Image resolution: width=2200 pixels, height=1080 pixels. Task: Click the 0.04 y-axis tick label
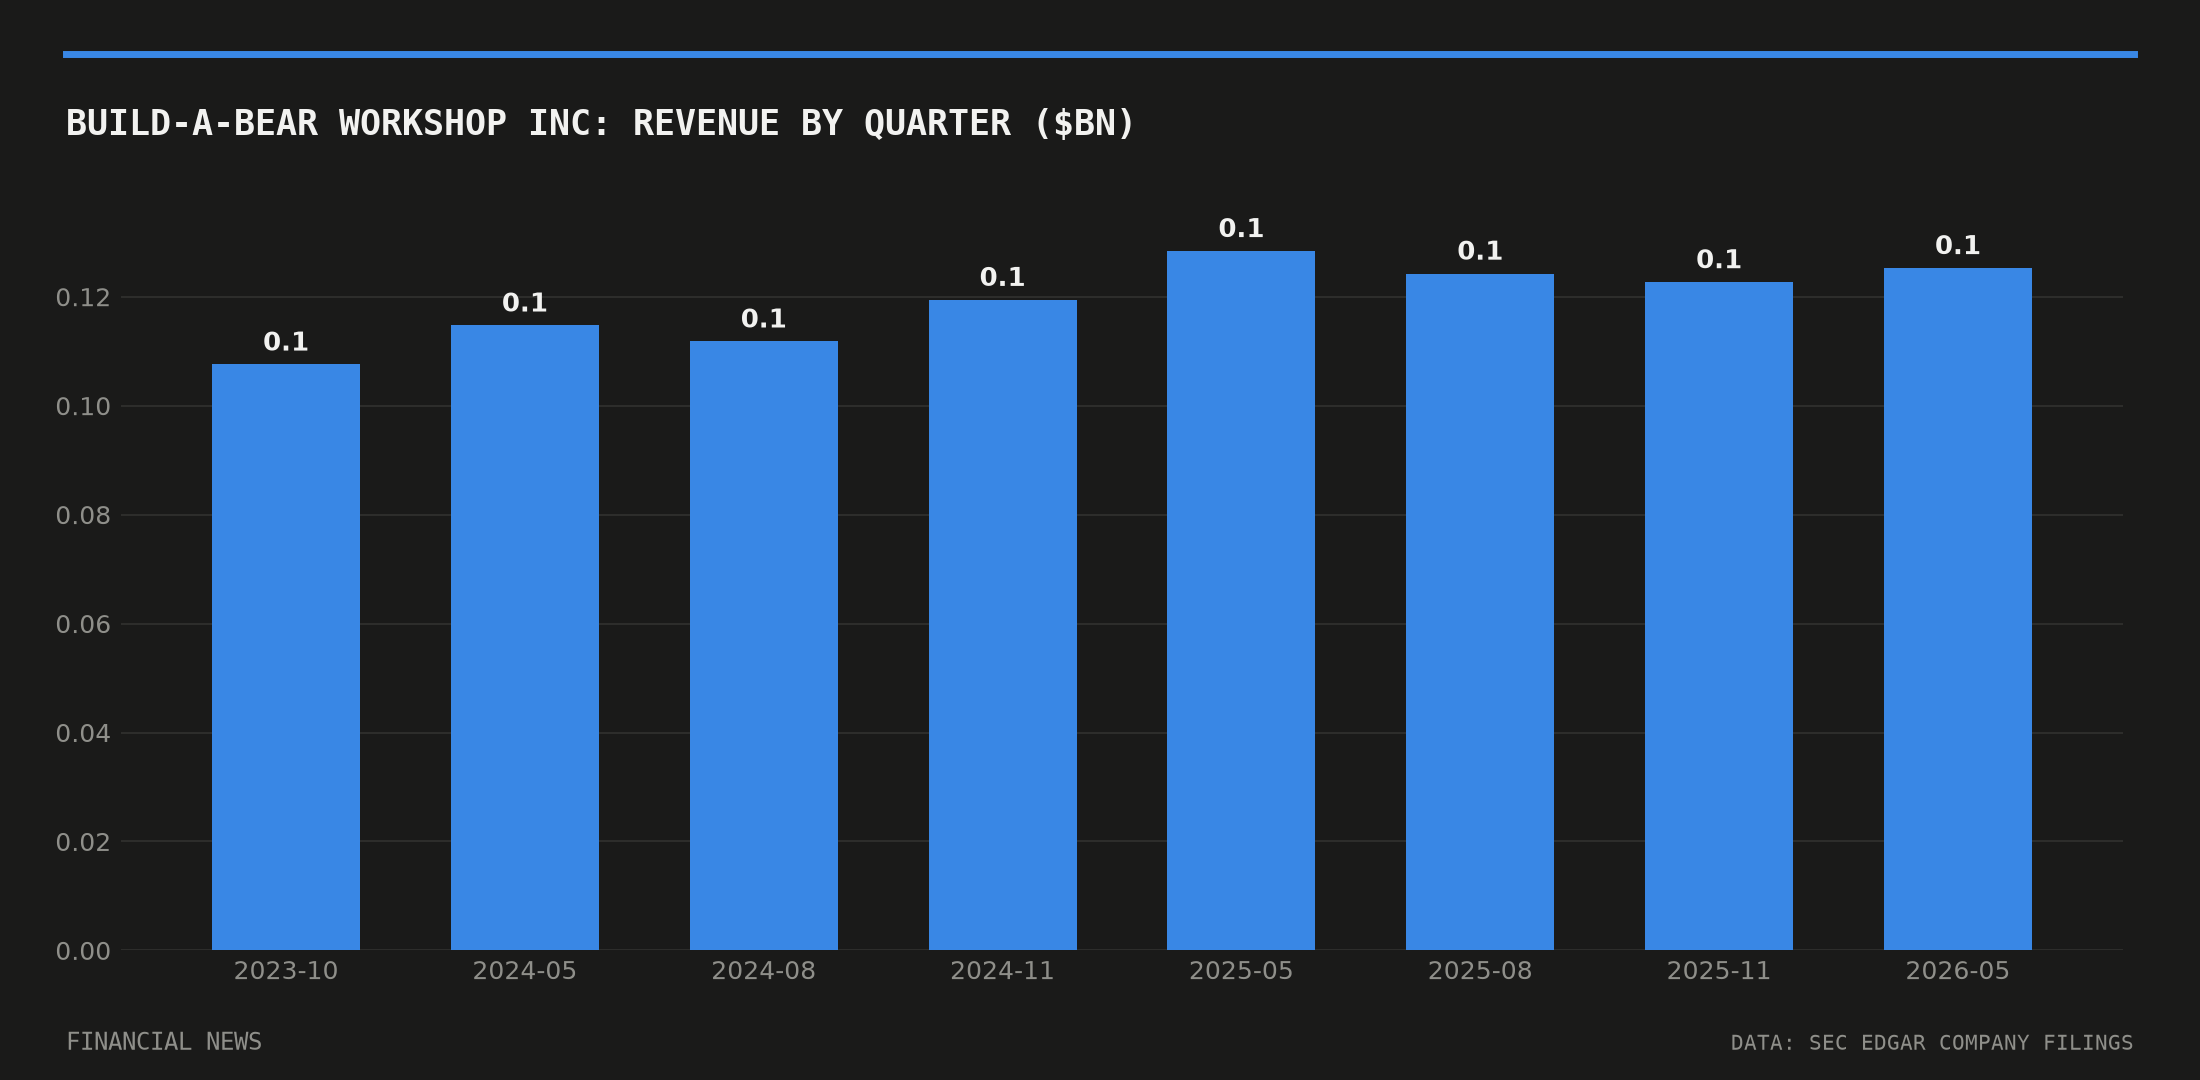pyautogui.click(x=83, y=734)
